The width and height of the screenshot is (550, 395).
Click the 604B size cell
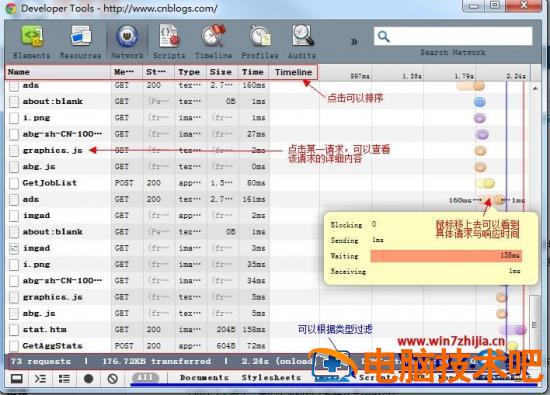point(226,346)
